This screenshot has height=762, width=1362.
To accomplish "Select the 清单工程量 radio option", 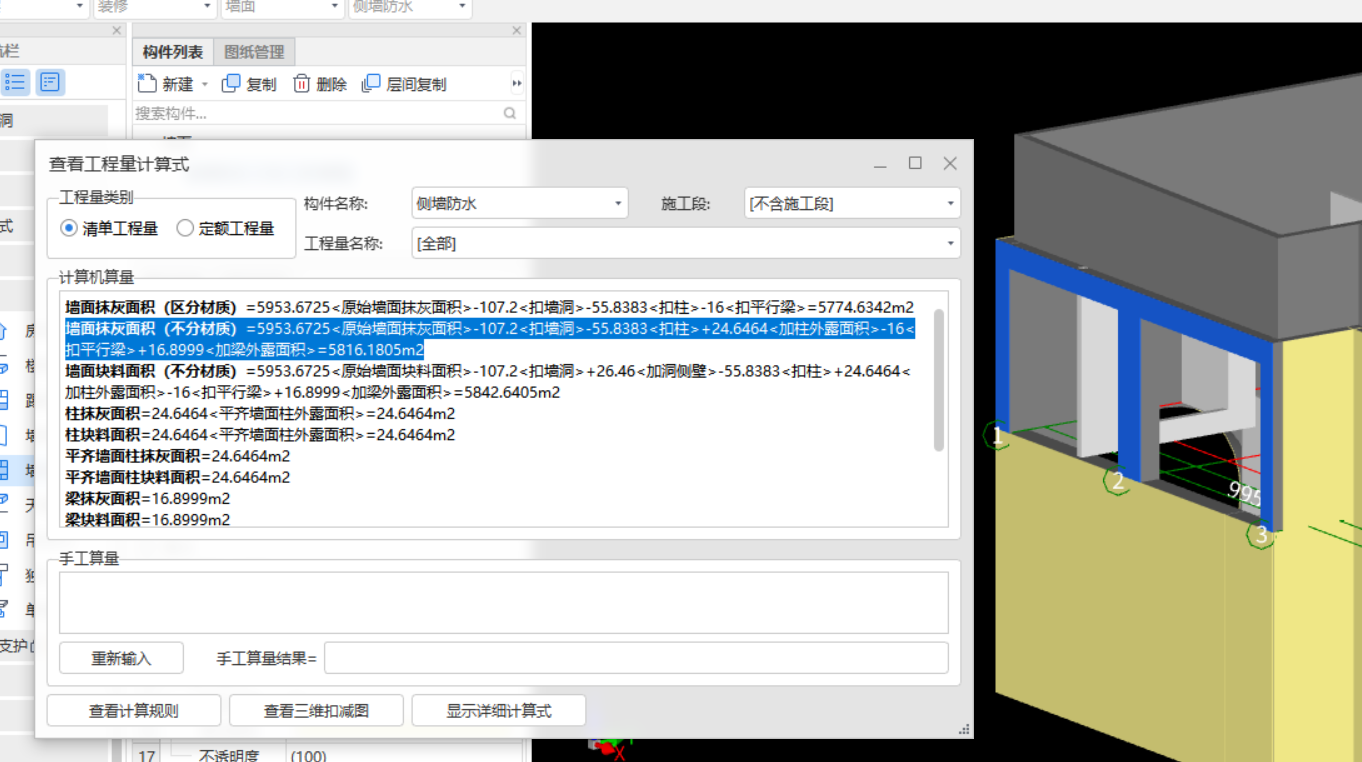I will 110,228.
